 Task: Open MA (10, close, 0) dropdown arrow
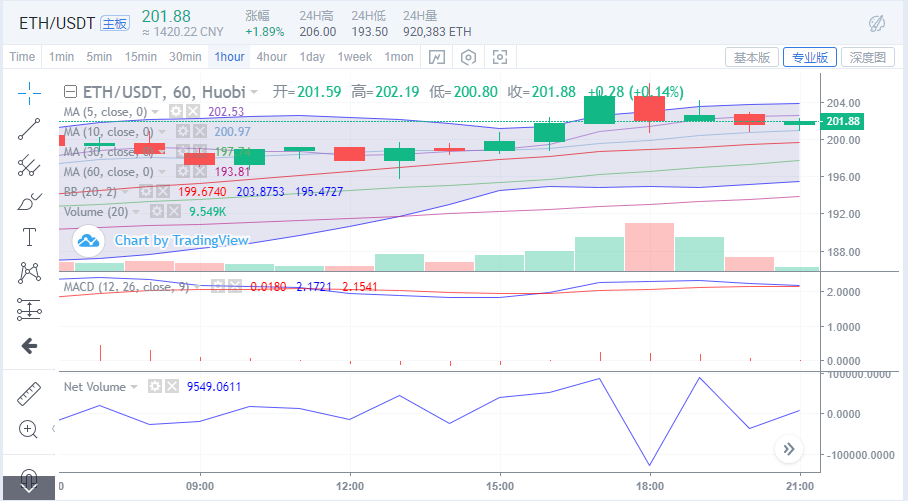(162, 131)
